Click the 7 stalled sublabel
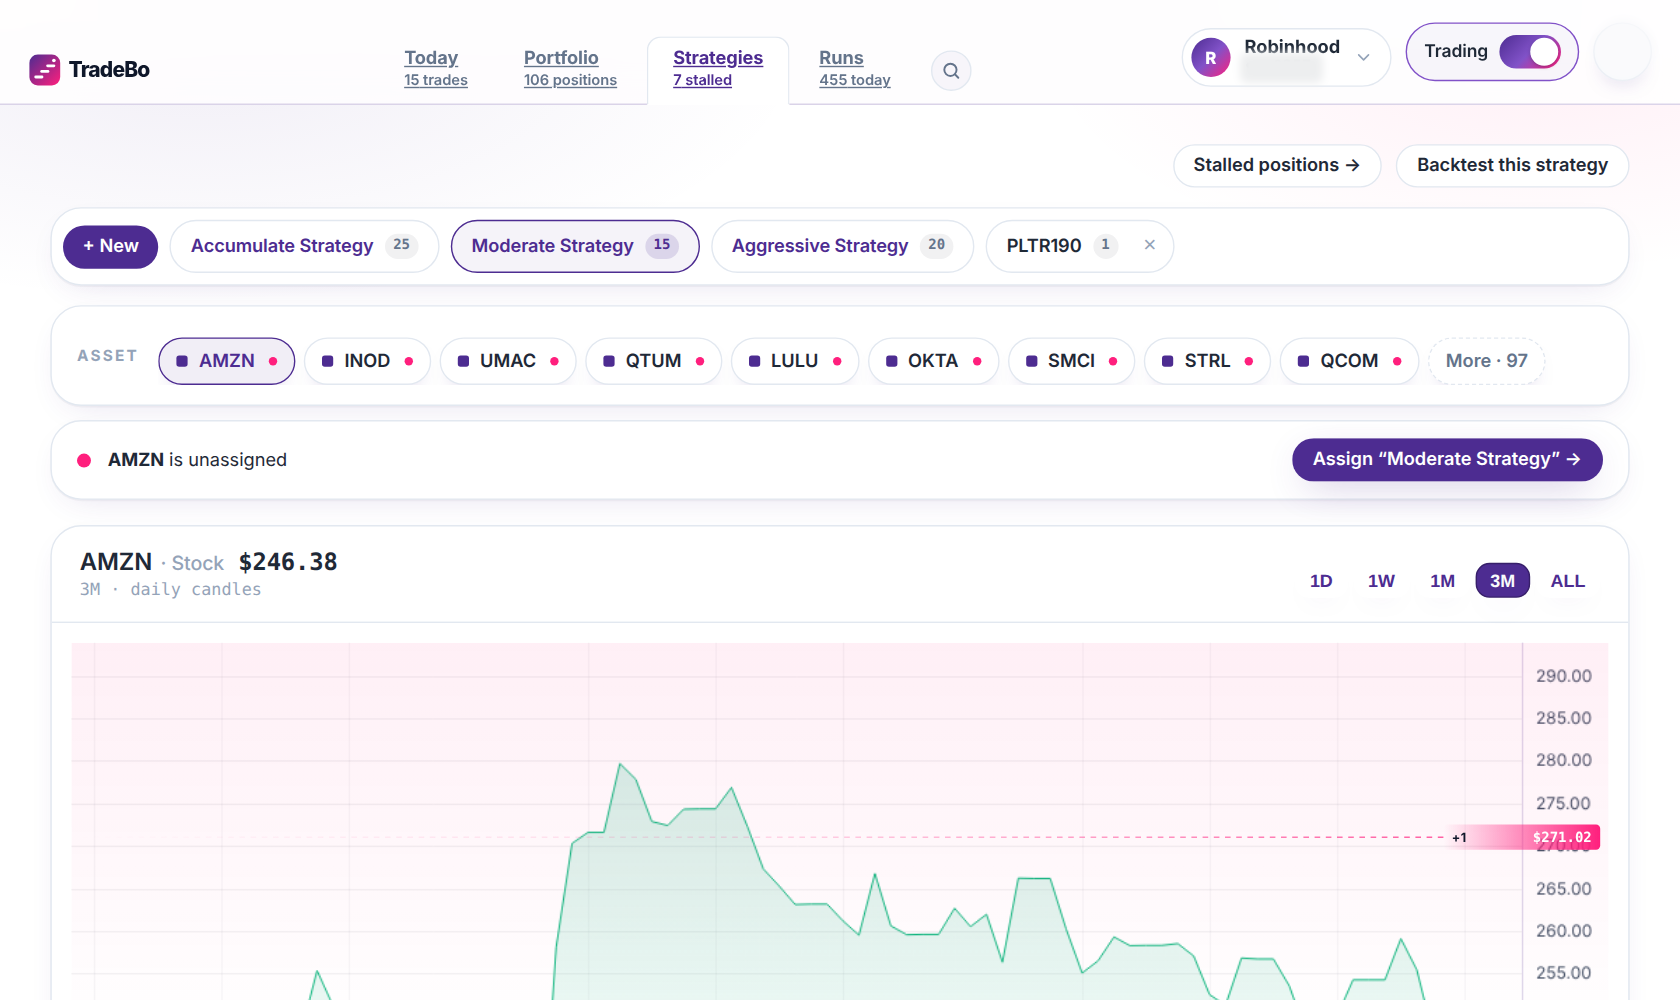 [702, 80]
